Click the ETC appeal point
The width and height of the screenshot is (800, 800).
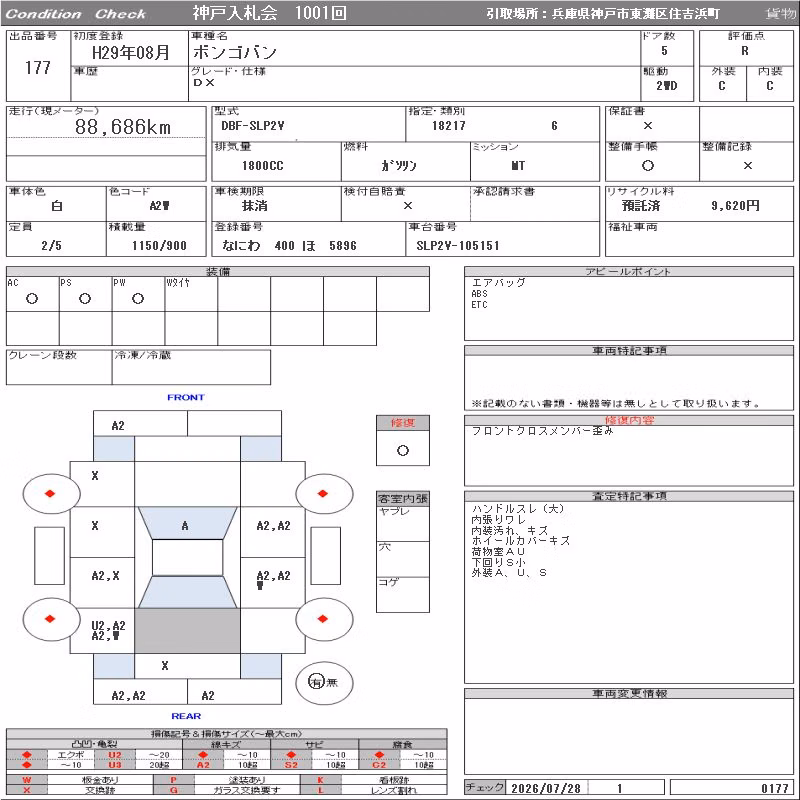(480, 305)
